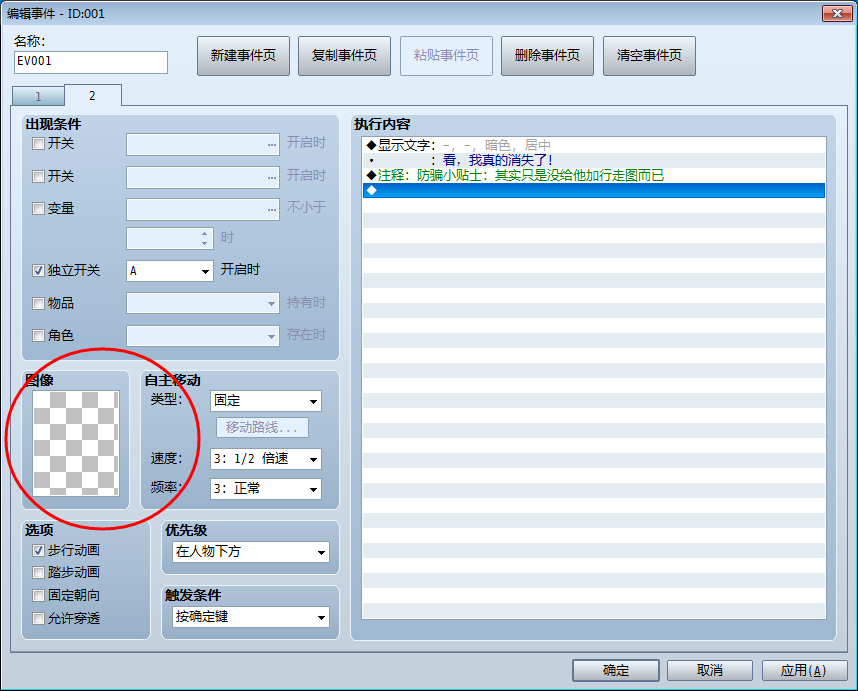Click the 图像 graphic preview box
Screen dimensions: 858x691
click(x=76, y=444)
